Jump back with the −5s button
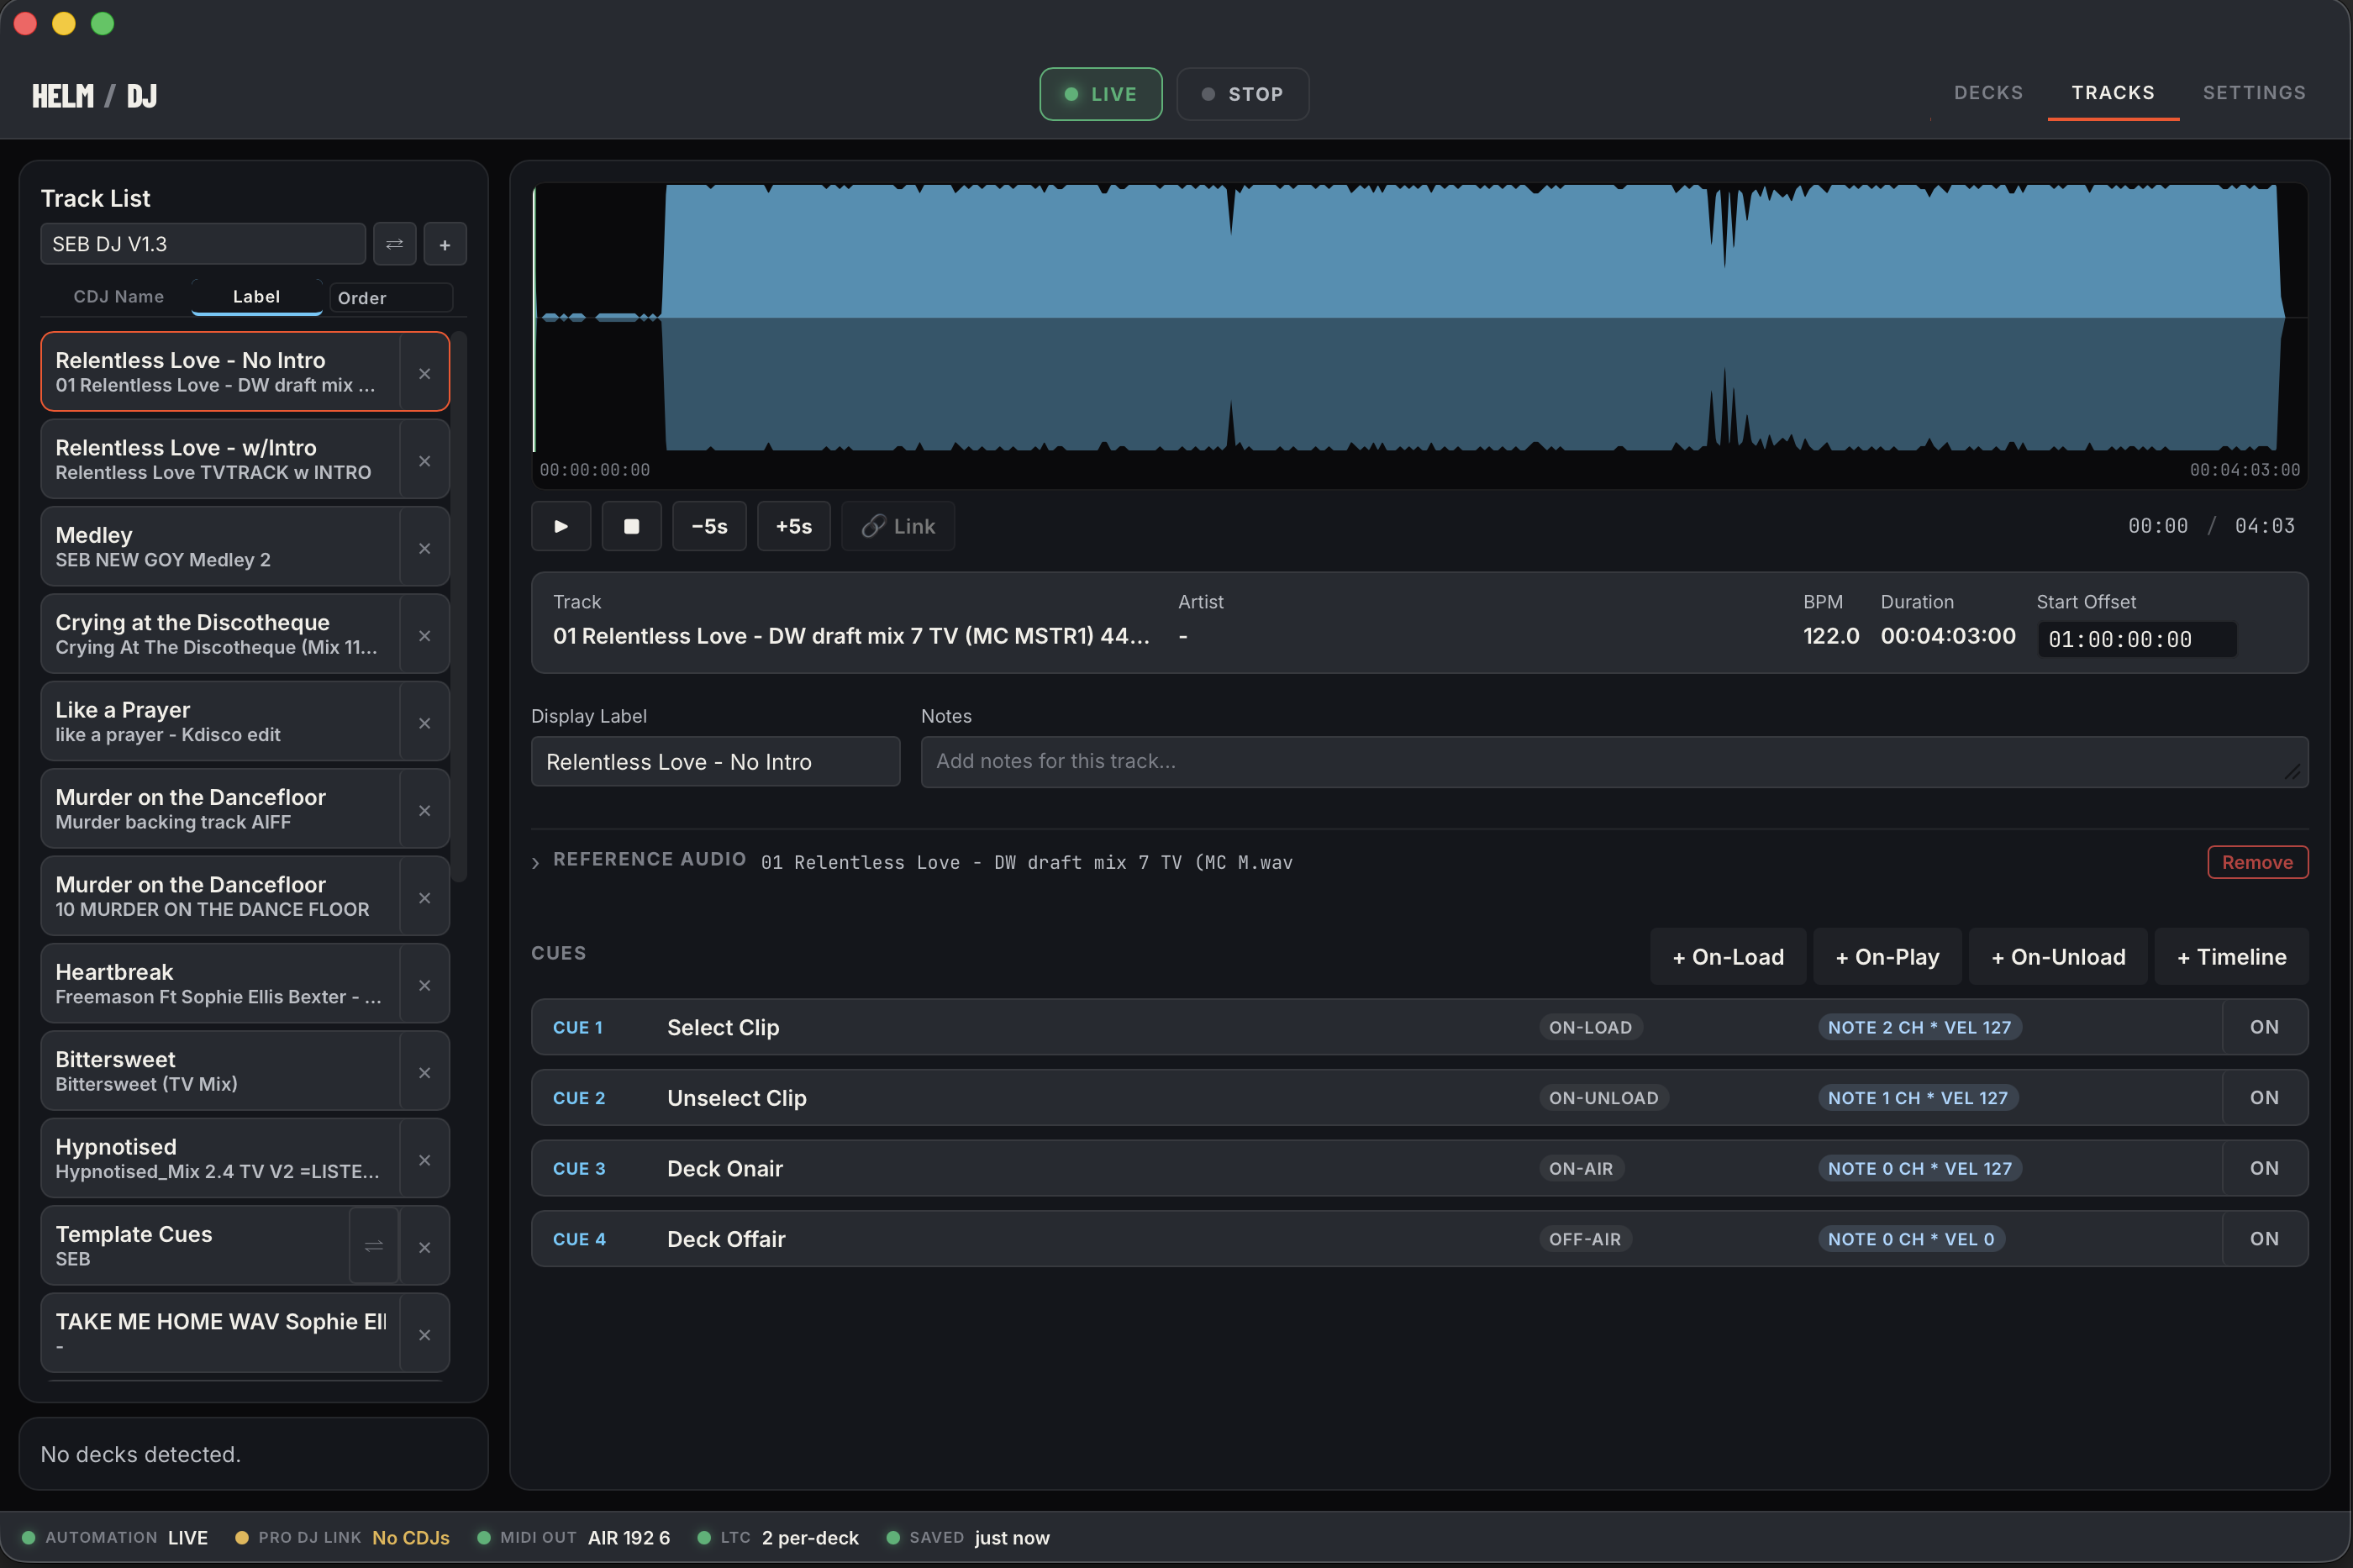This screenshot has width=2353, height=1568. coord(709,526)
